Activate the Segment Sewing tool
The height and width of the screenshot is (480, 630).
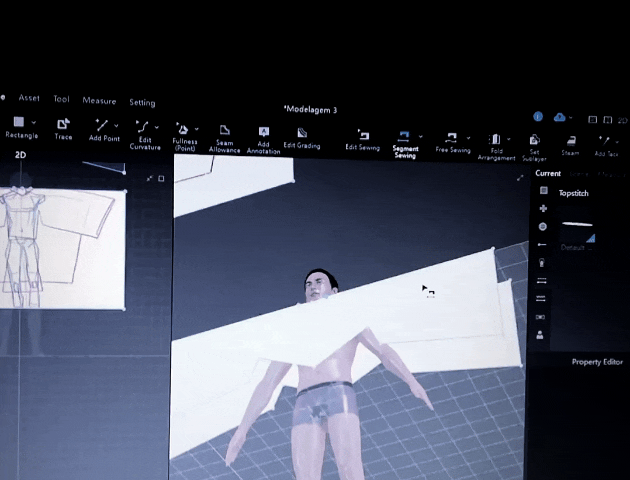[404, 144]
